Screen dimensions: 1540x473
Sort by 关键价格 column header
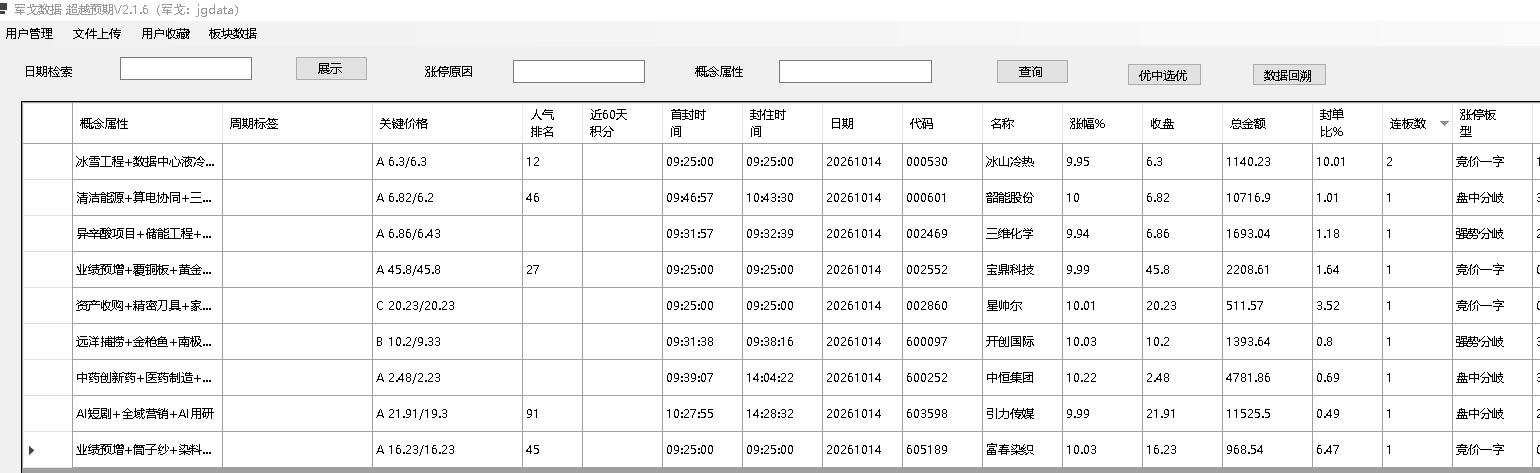point(447,124)
